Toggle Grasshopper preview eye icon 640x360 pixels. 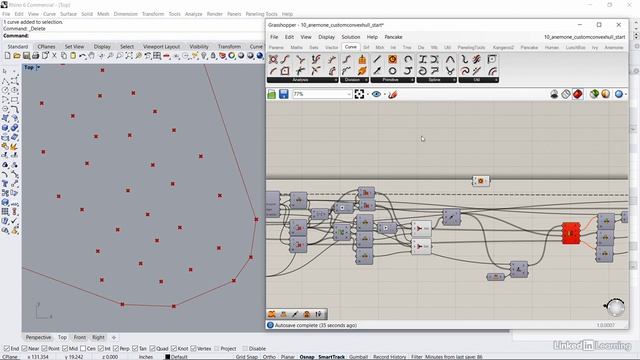click(x=376, y=94)
